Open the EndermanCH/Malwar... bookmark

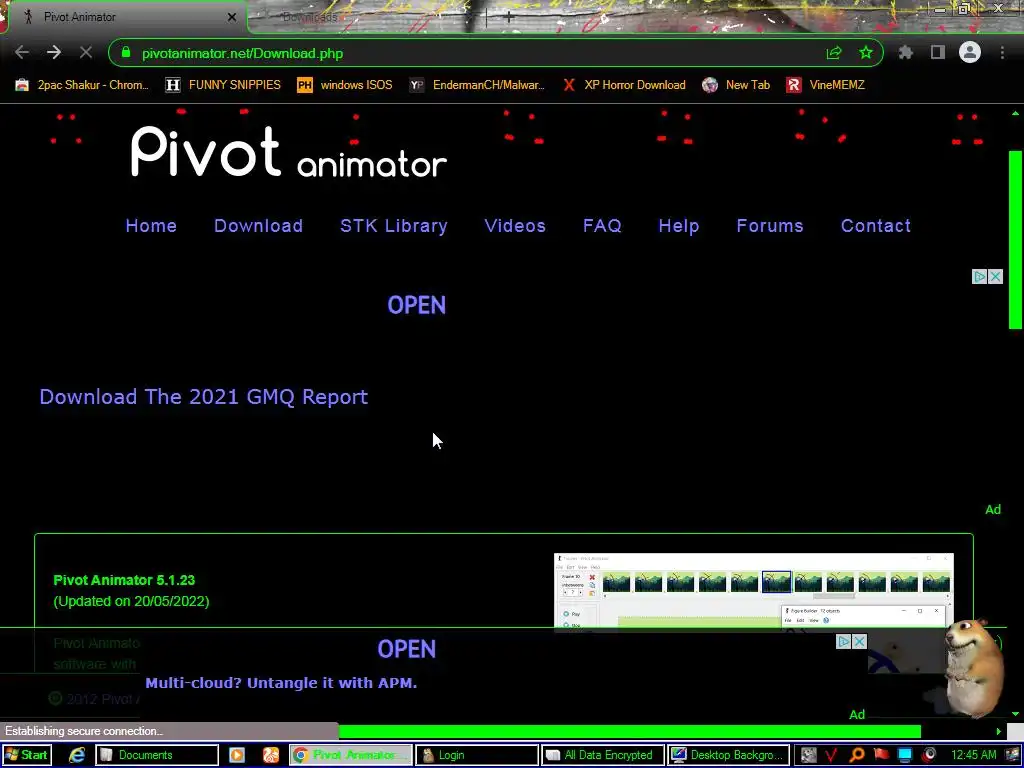coord(477,85)
